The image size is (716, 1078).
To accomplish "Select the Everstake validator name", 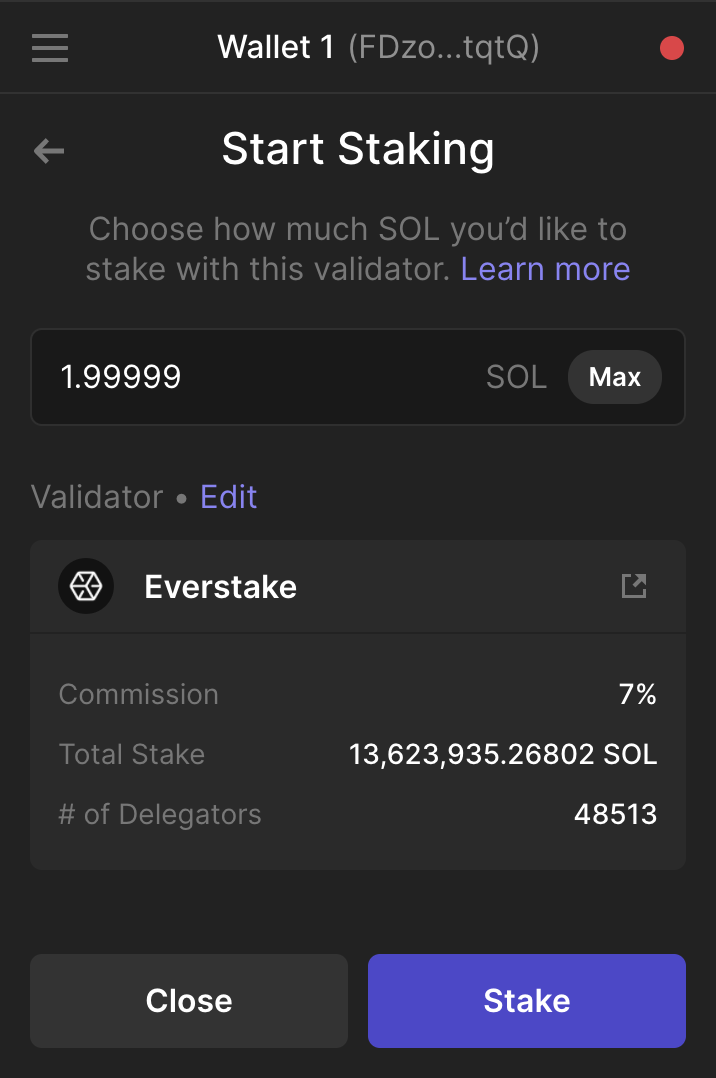I will 220,587.
